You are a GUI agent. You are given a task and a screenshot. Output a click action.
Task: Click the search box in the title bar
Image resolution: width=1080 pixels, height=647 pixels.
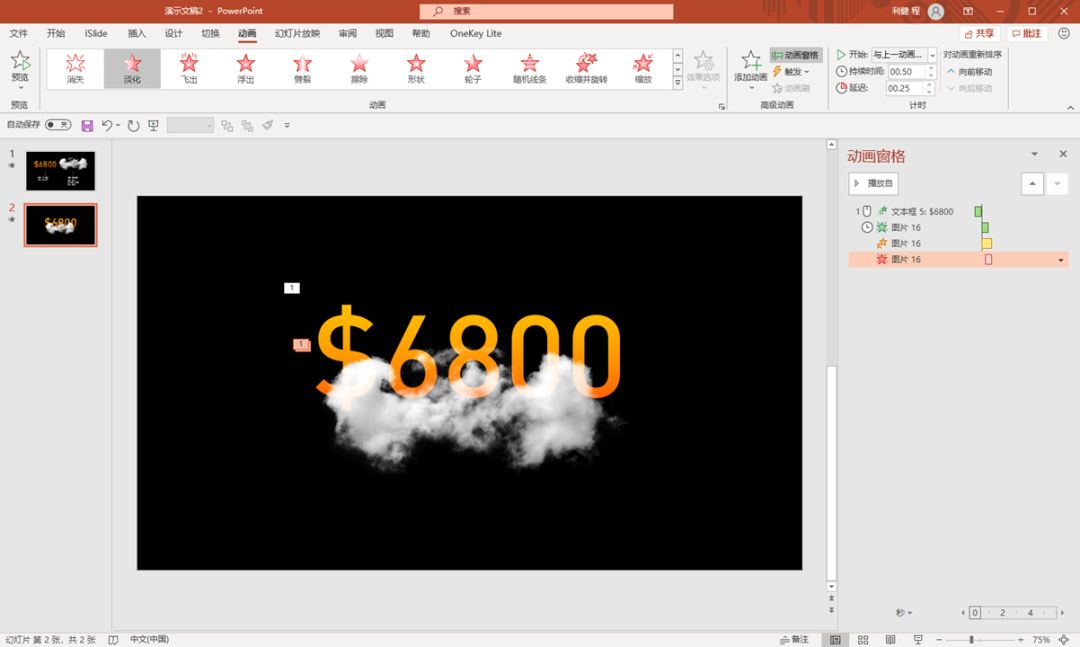point(546,11)
